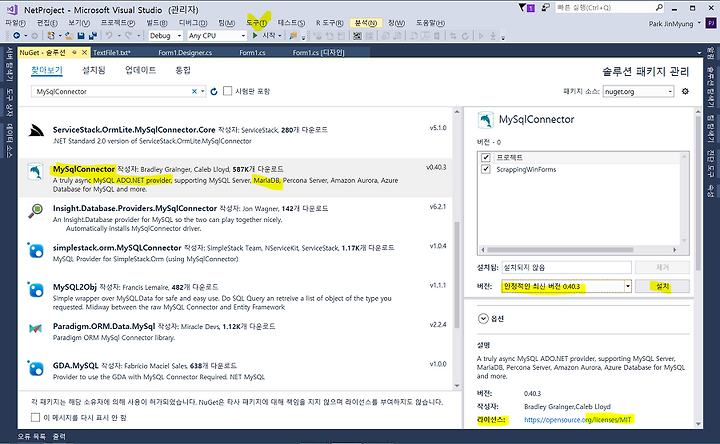Switch to the Installed tab in NuGet
Screen dimensions: 720x444
pos(94,70)
